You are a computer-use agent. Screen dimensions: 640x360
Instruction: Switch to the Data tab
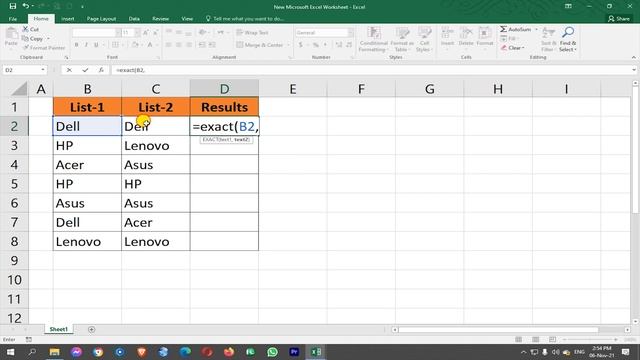pos(134,19)
